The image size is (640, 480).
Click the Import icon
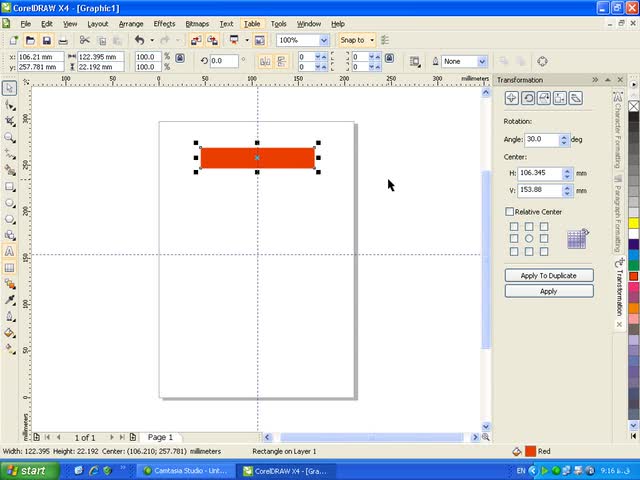196,40
